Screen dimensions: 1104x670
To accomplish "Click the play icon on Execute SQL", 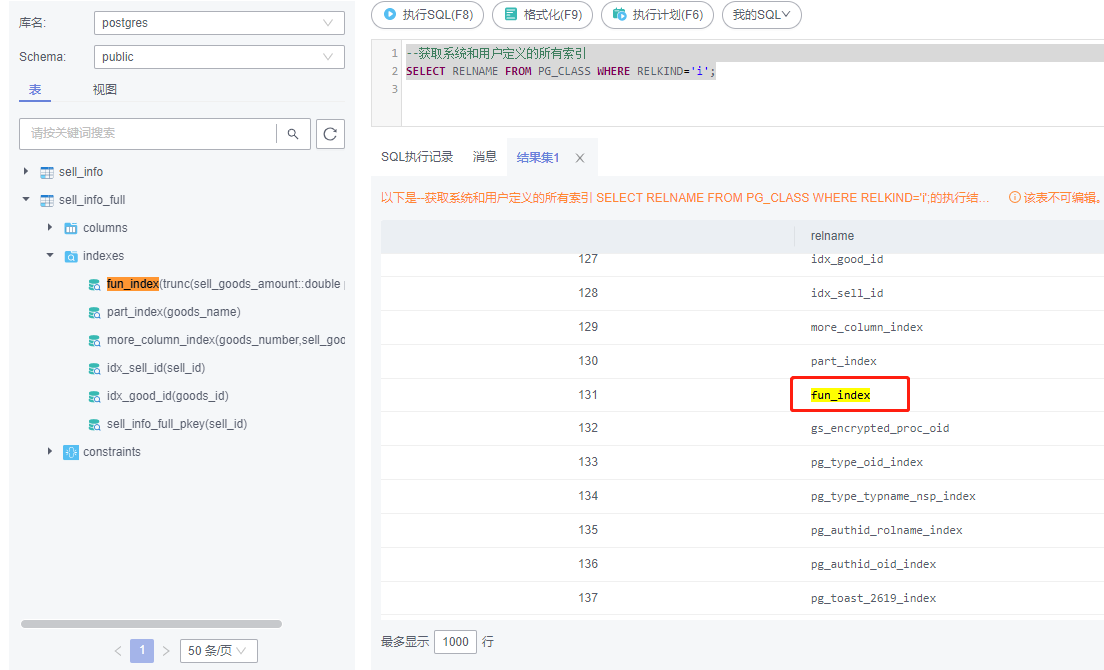I will (x=389, y=14).
